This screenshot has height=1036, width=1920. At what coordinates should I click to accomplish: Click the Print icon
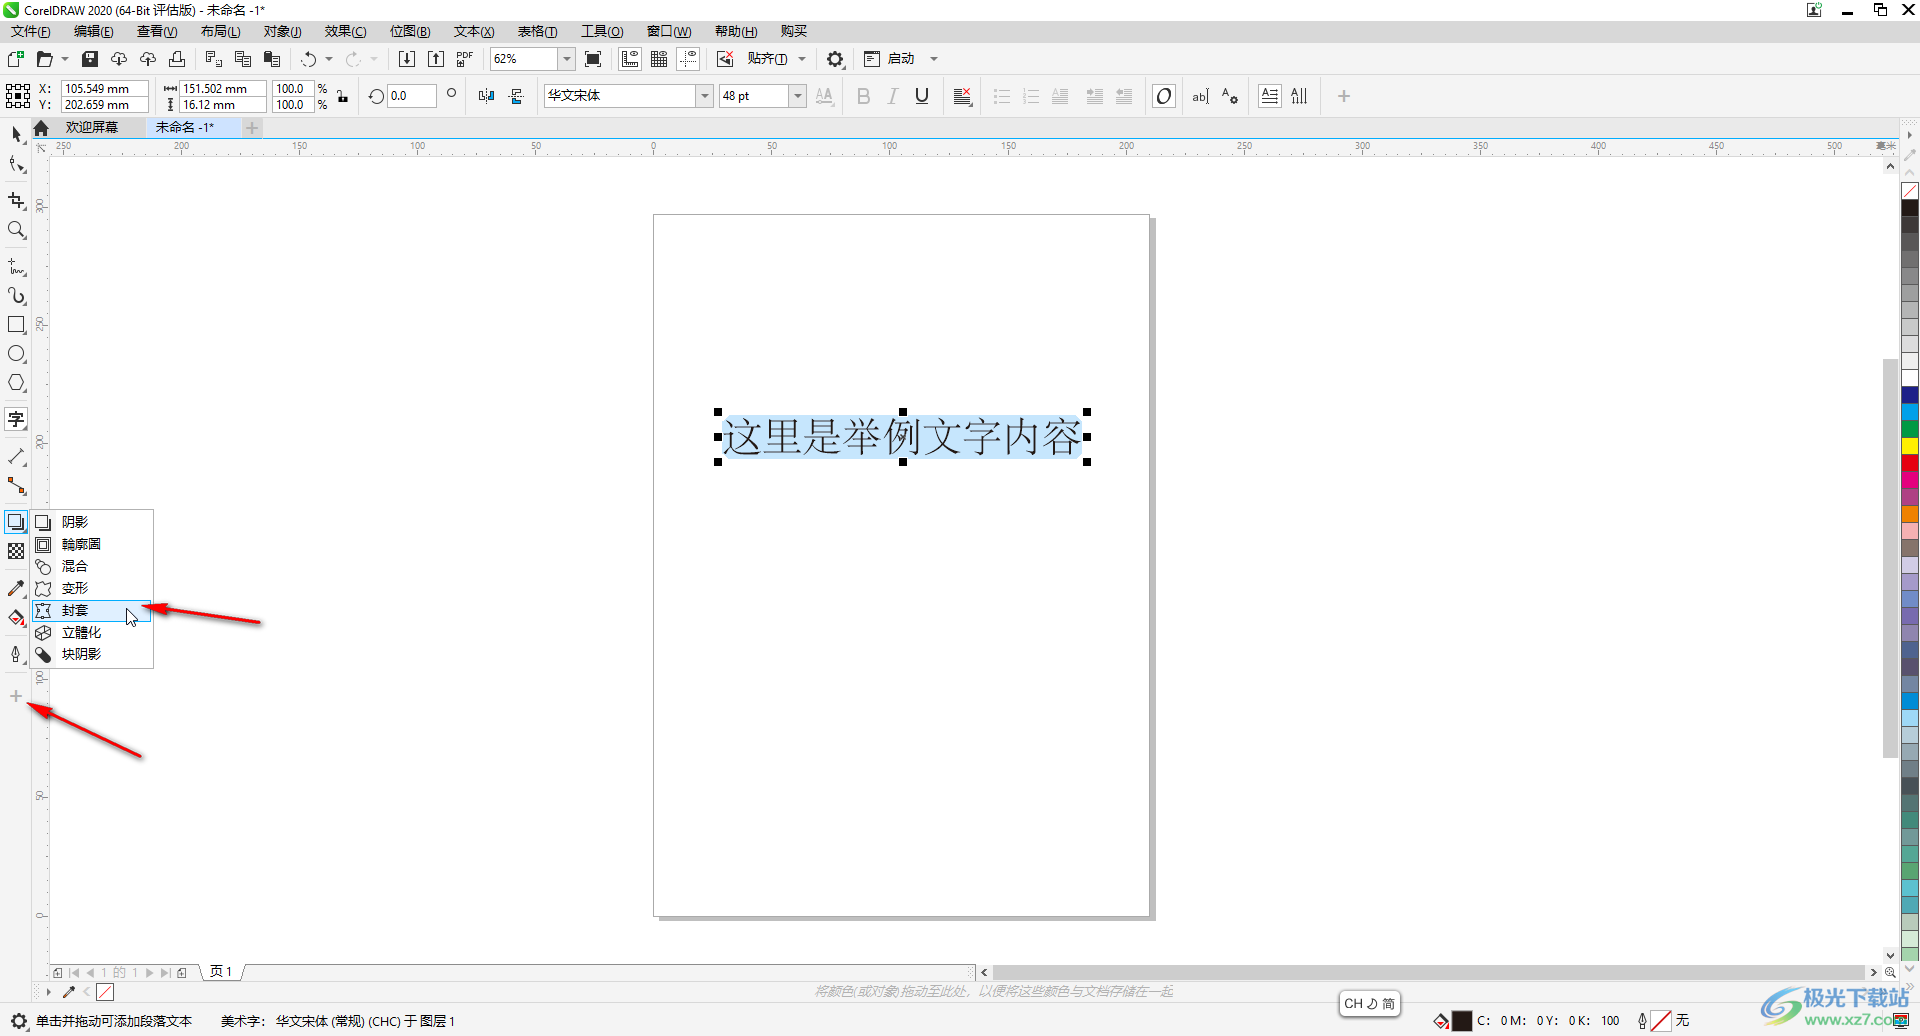(177, 59)
